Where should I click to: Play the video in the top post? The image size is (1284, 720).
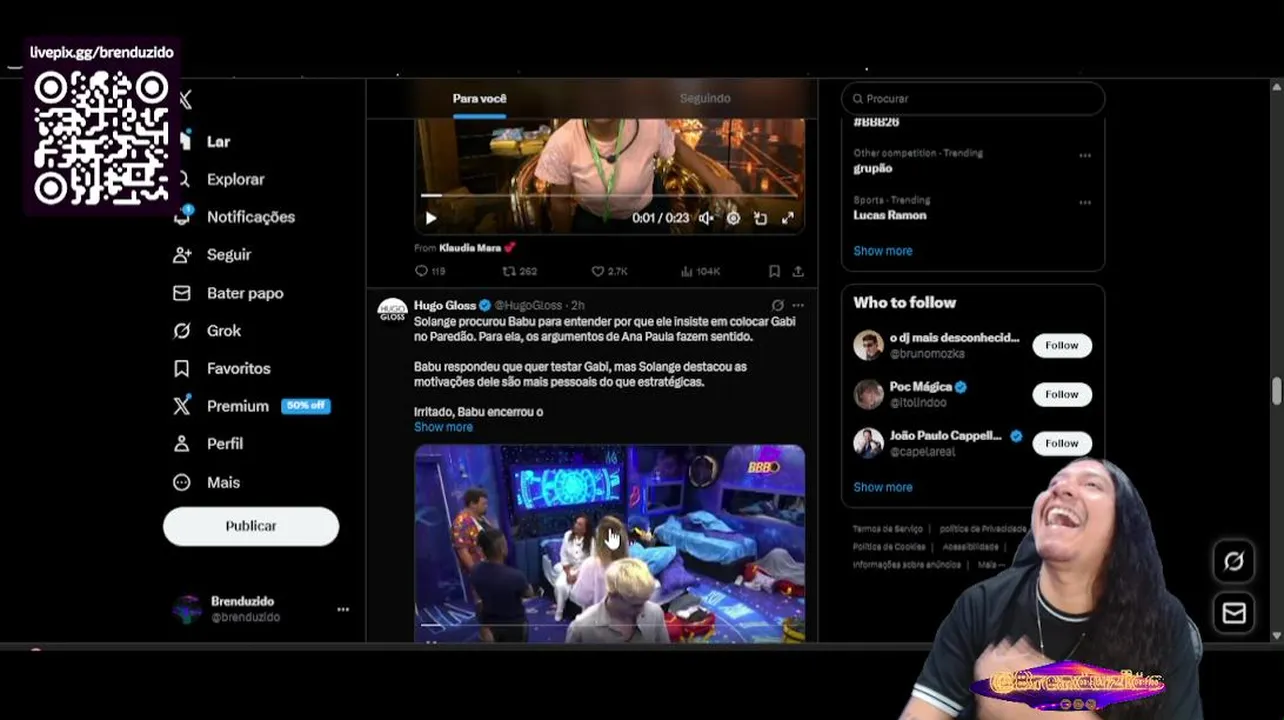tap(431, 218)
